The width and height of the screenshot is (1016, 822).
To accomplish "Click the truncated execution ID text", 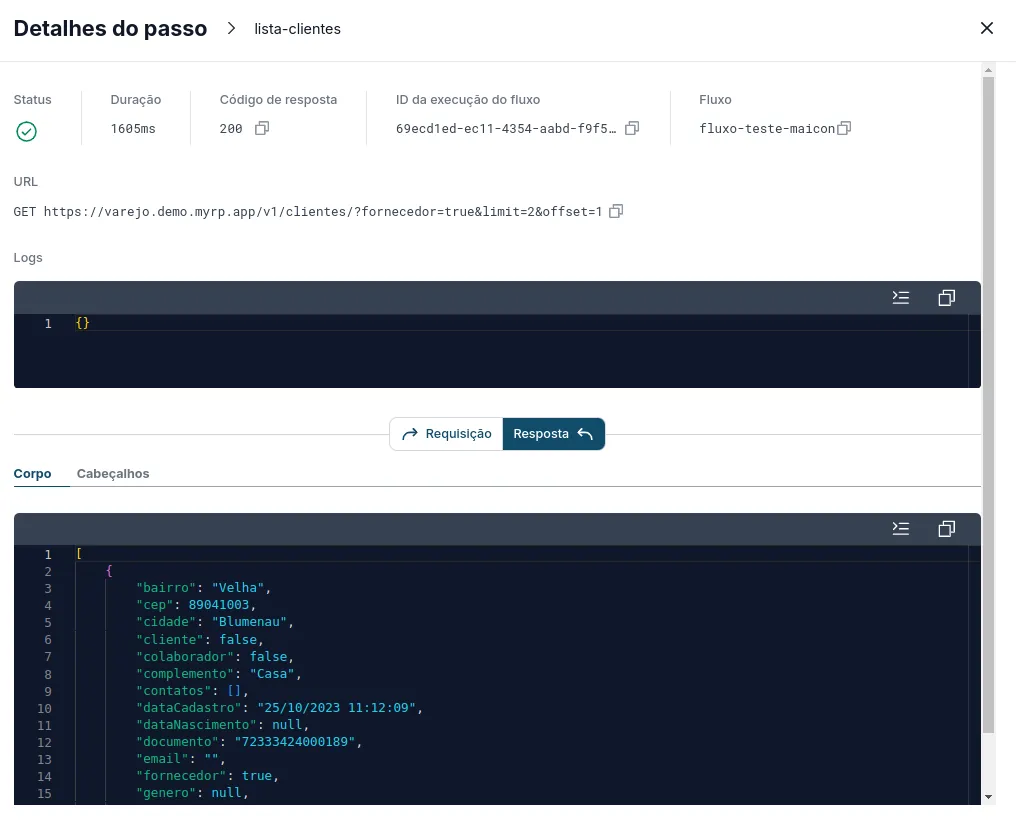I will coord(506,129).
